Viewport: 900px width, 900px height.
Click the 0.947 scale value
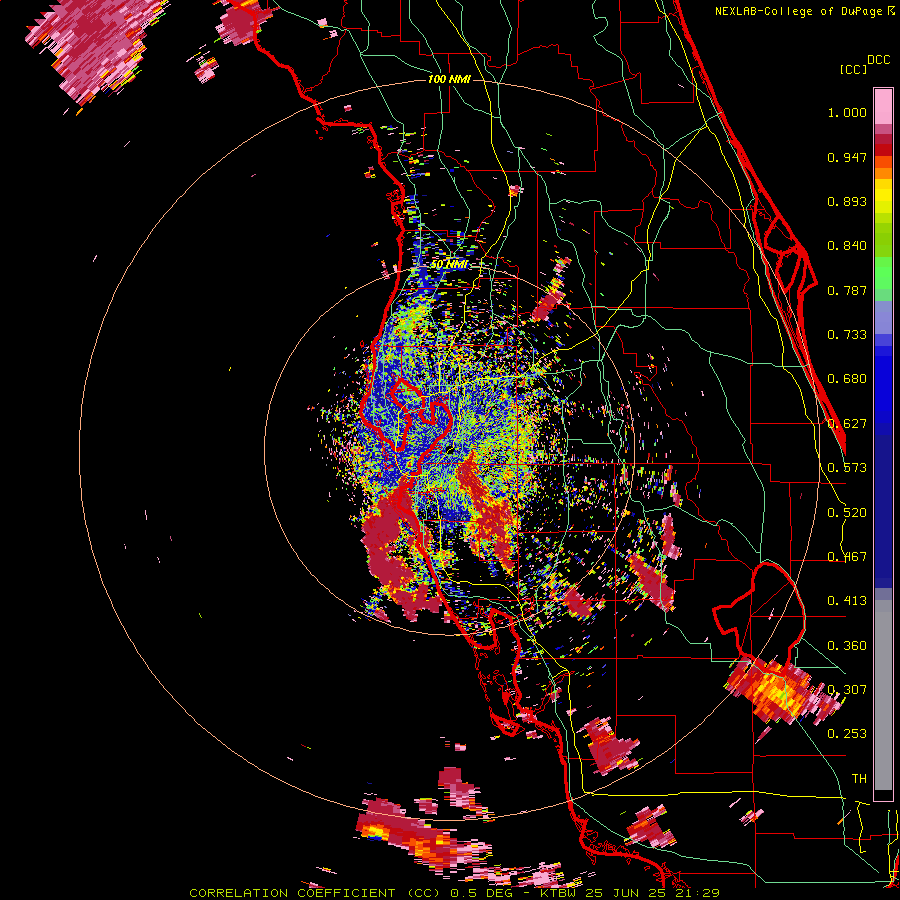point(847,157)
